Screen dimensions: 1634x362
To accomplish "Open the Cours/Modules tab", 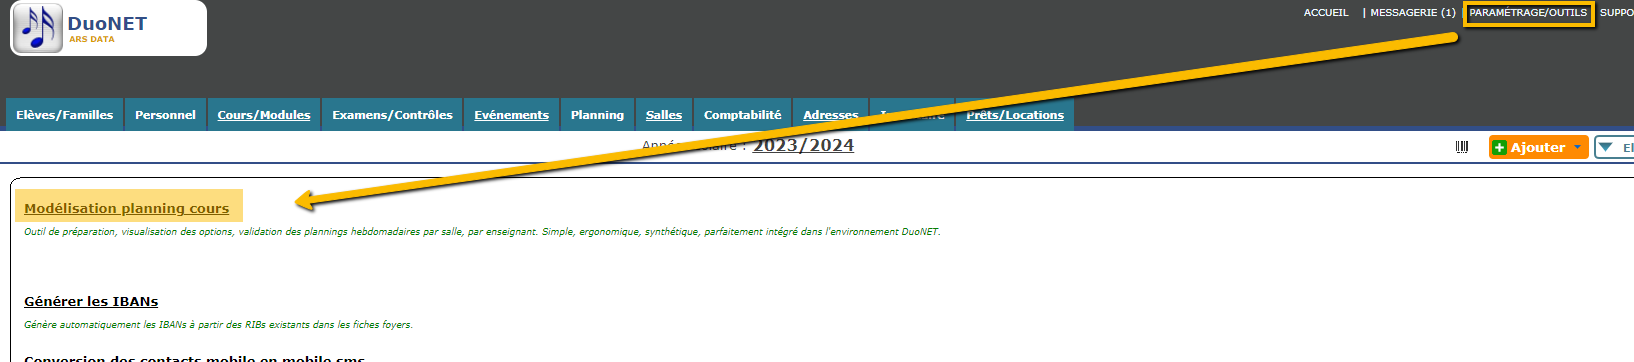I will 264,115.
